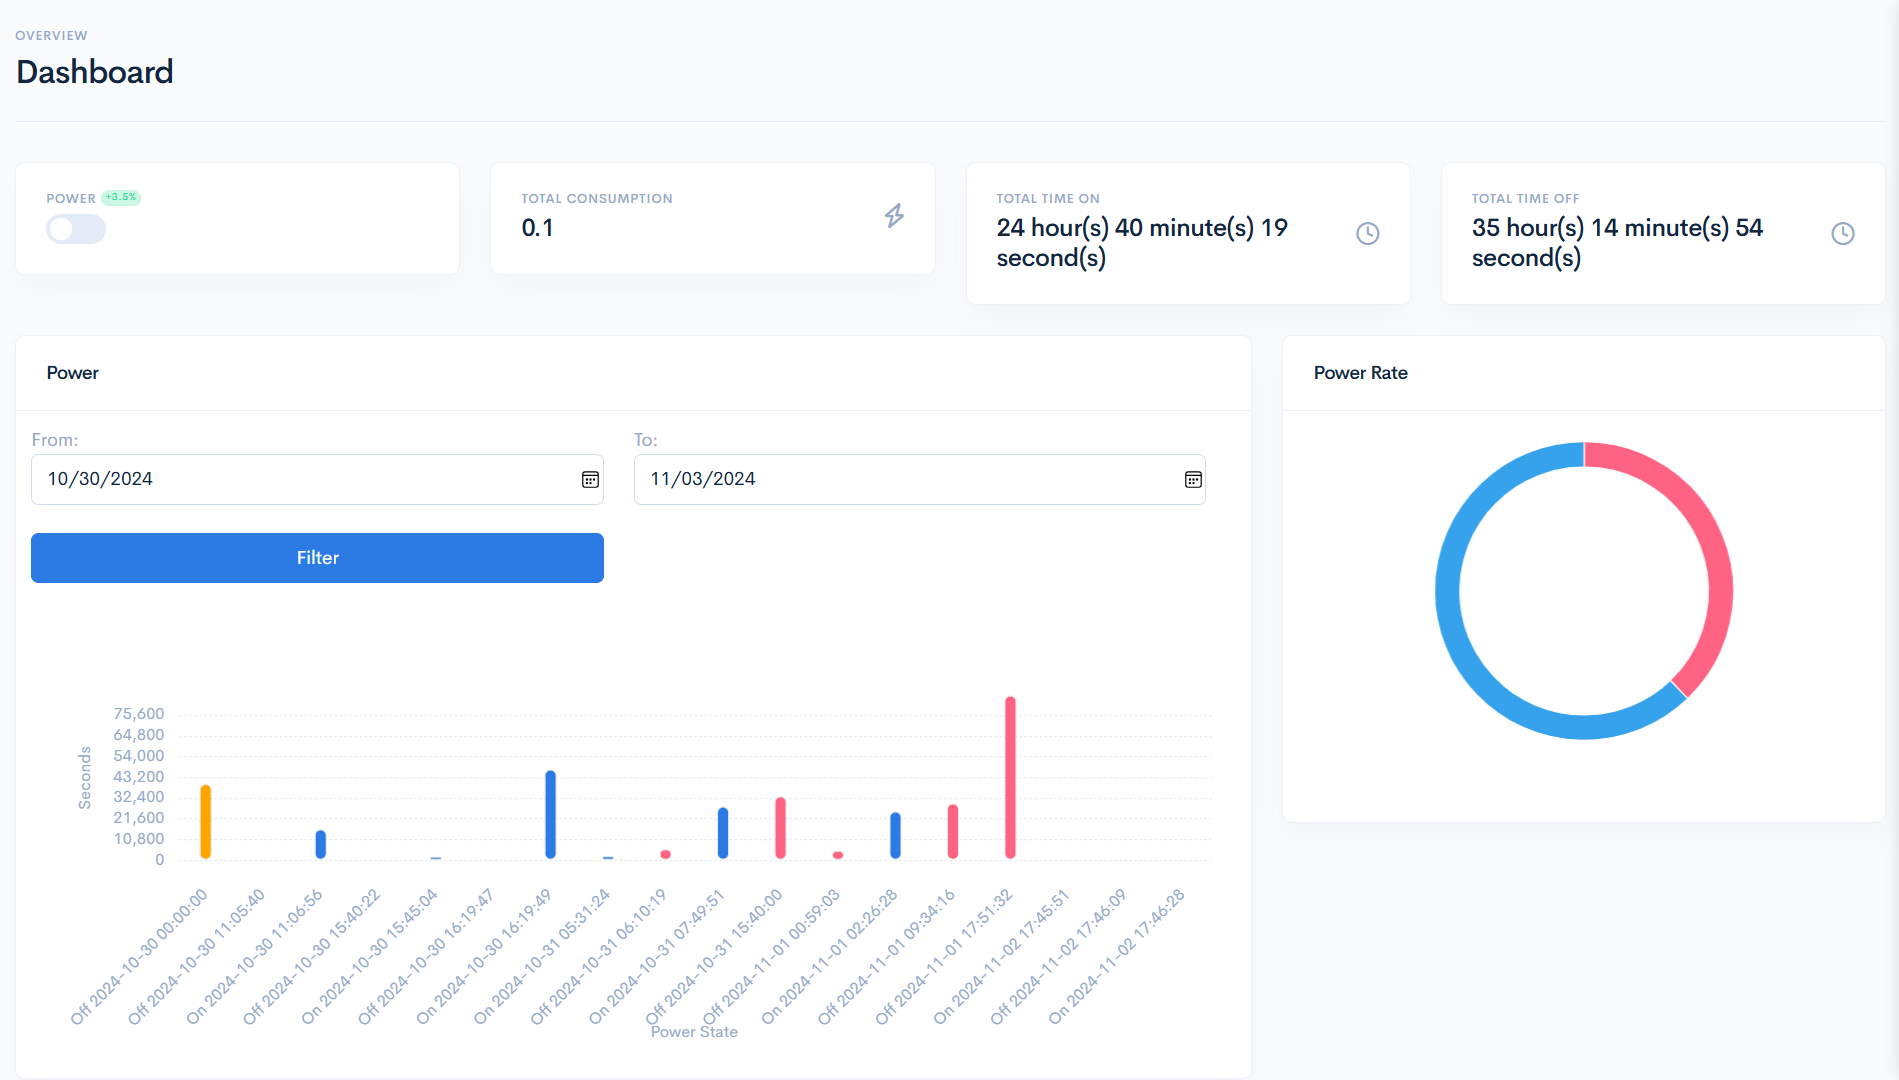Screen dimensions: 1899x1080
Task: Click the x-axis label On 2024-11-02 17:46:28
Action: [x=1116, y=957]
